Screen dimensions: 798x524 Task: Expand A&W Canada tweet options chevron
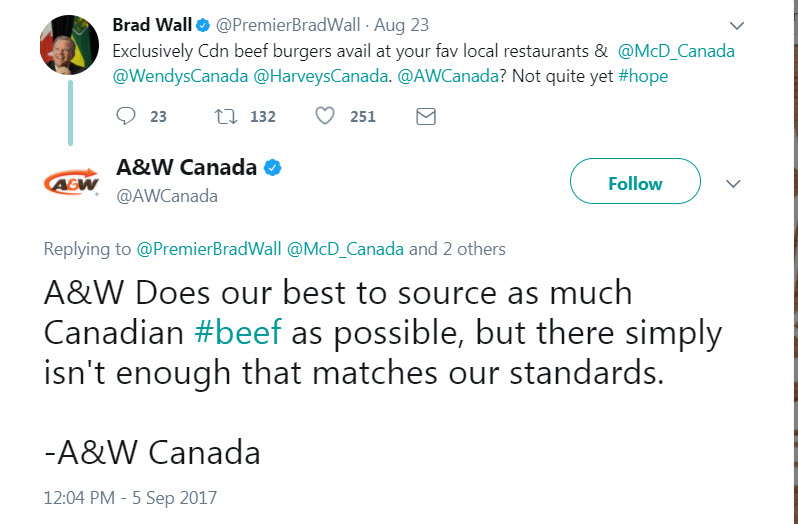click(732, 184)
